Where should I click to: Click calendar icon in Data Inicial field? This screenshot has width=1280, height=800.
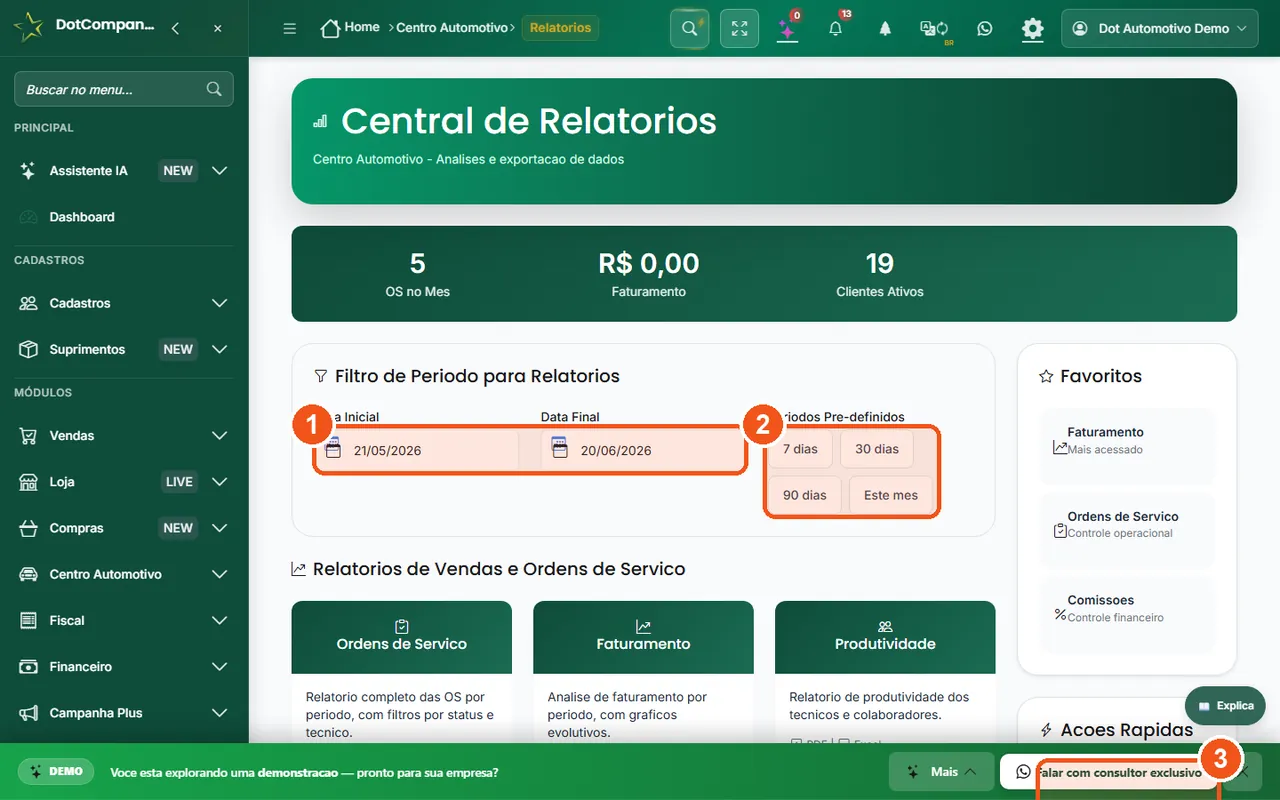point(334,449)
